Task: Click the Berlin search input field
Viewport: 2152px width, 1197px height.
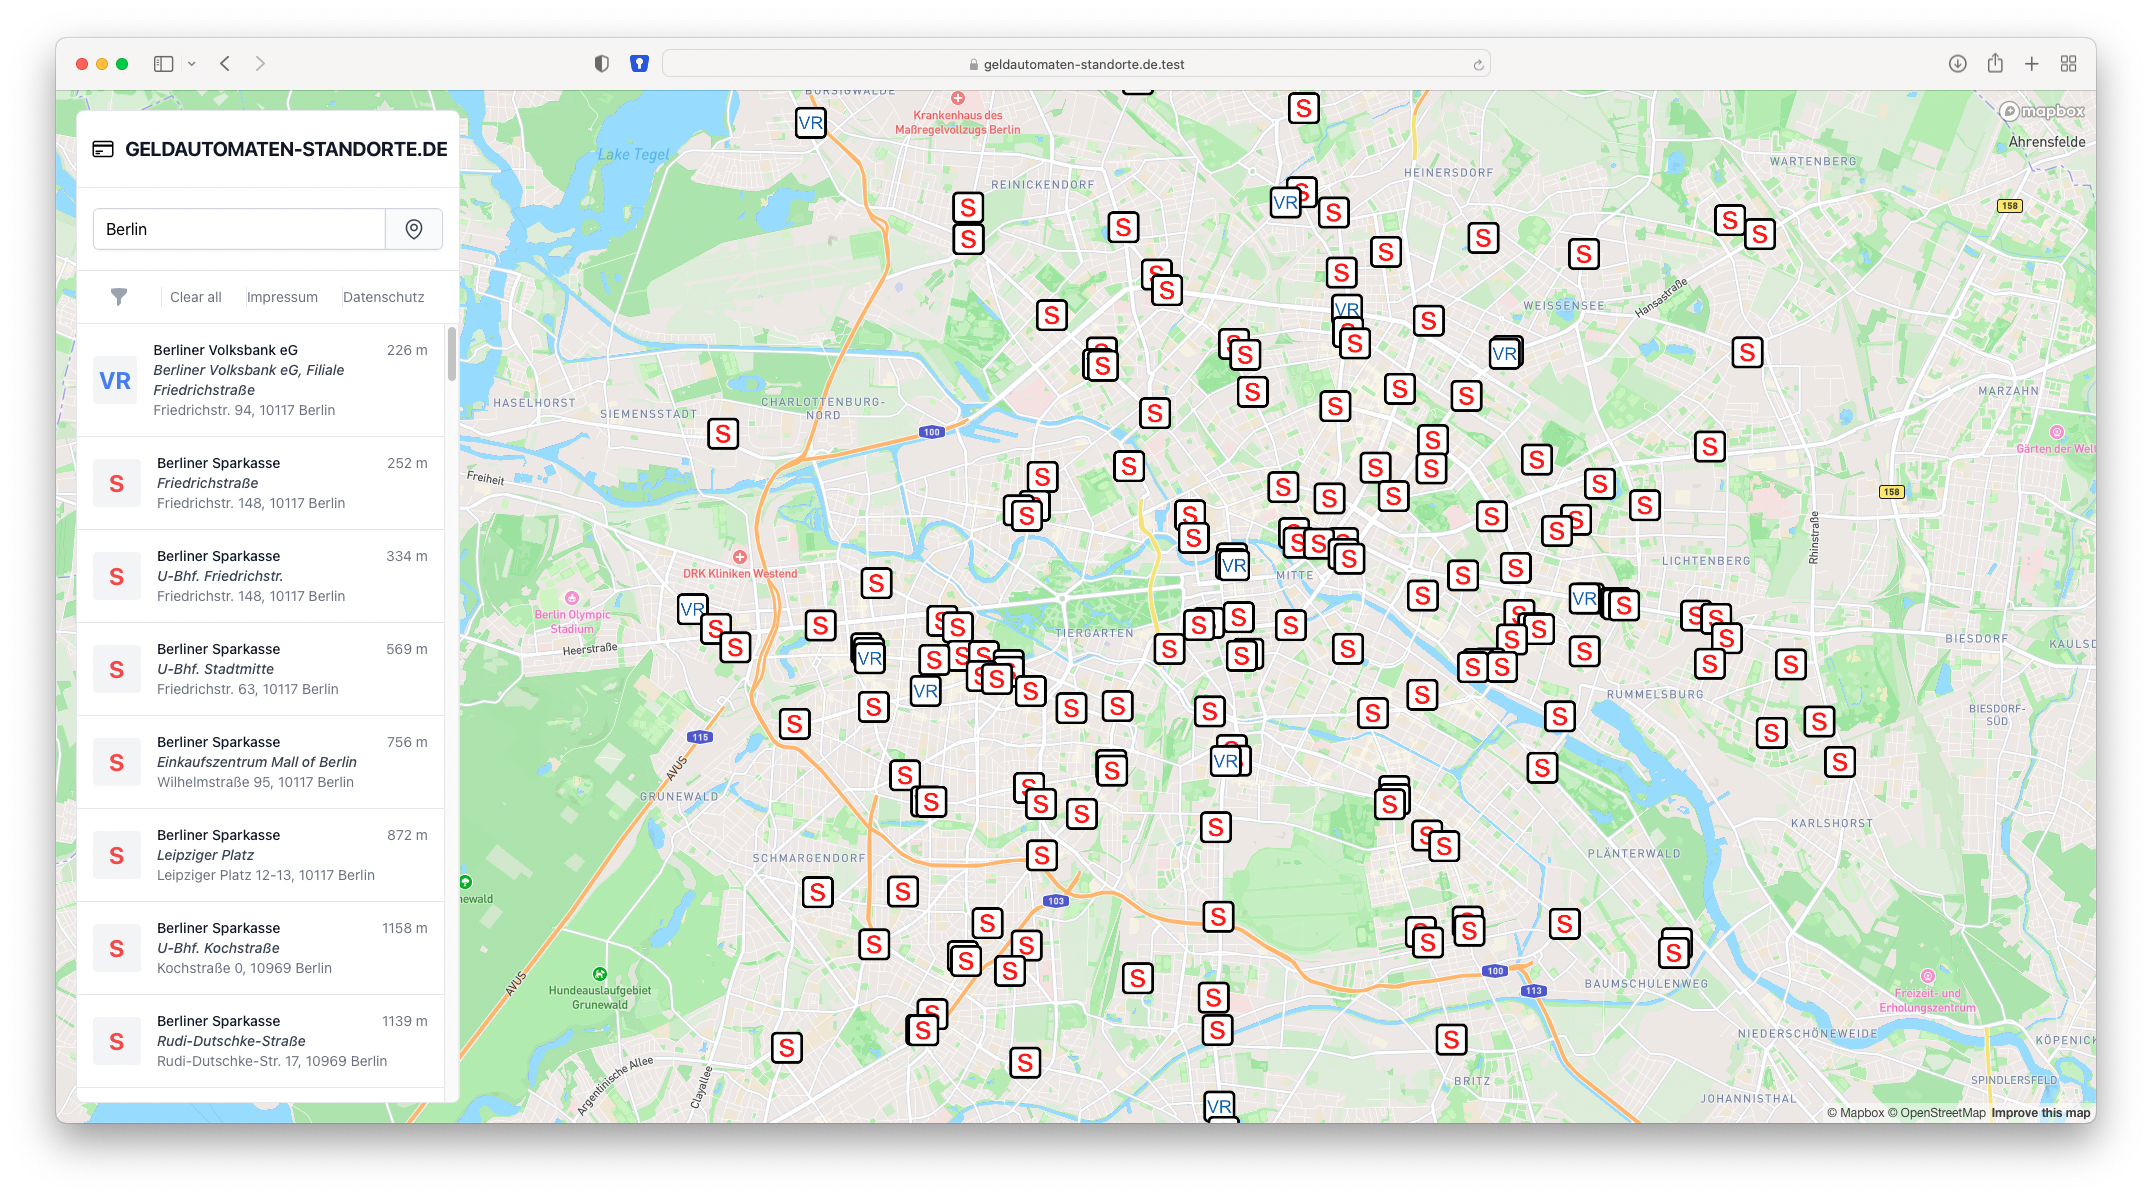Action: [x=239, y=229]
